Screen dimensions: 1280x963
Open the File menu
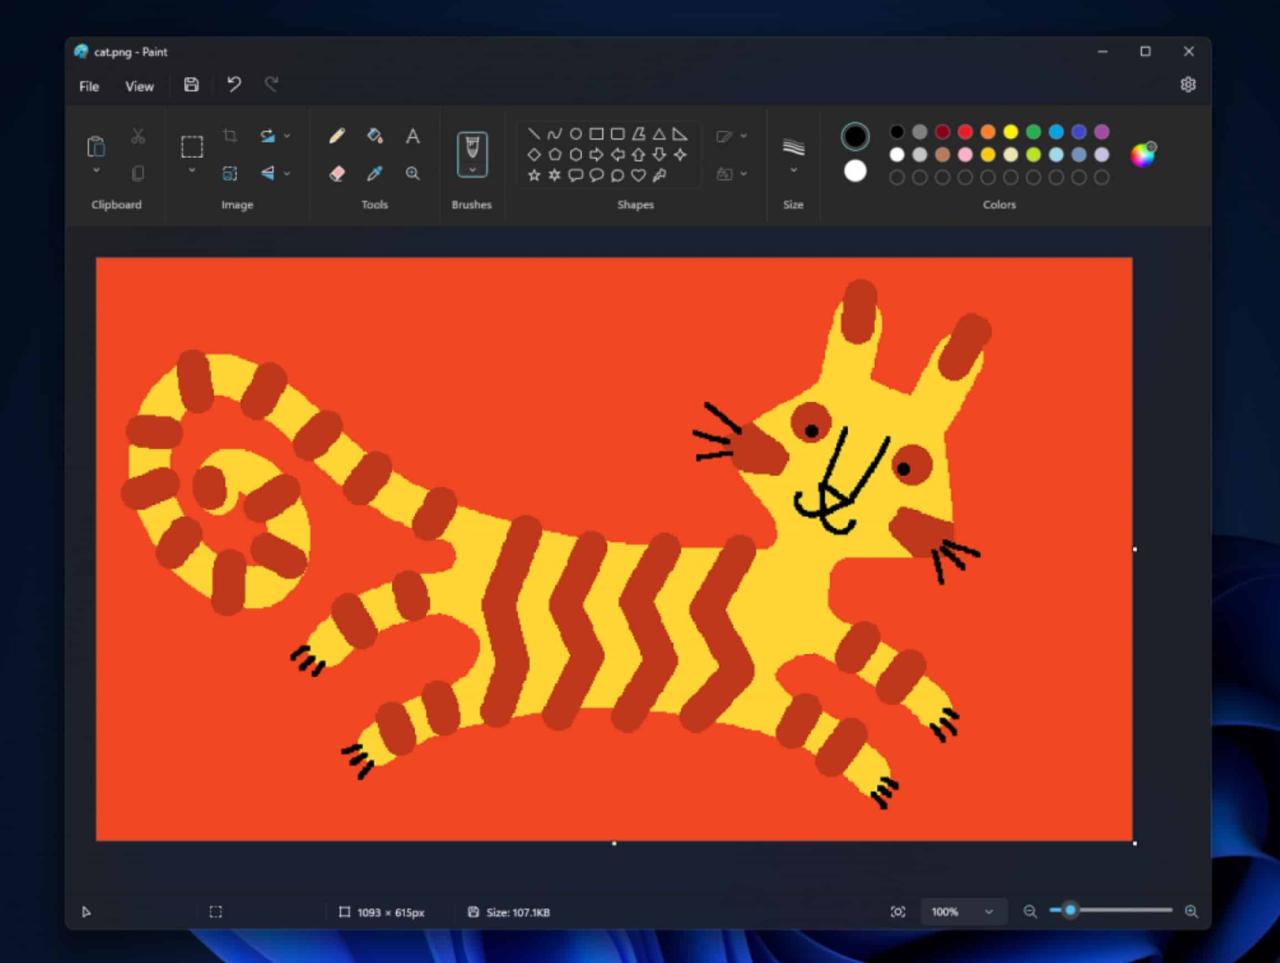88,86
